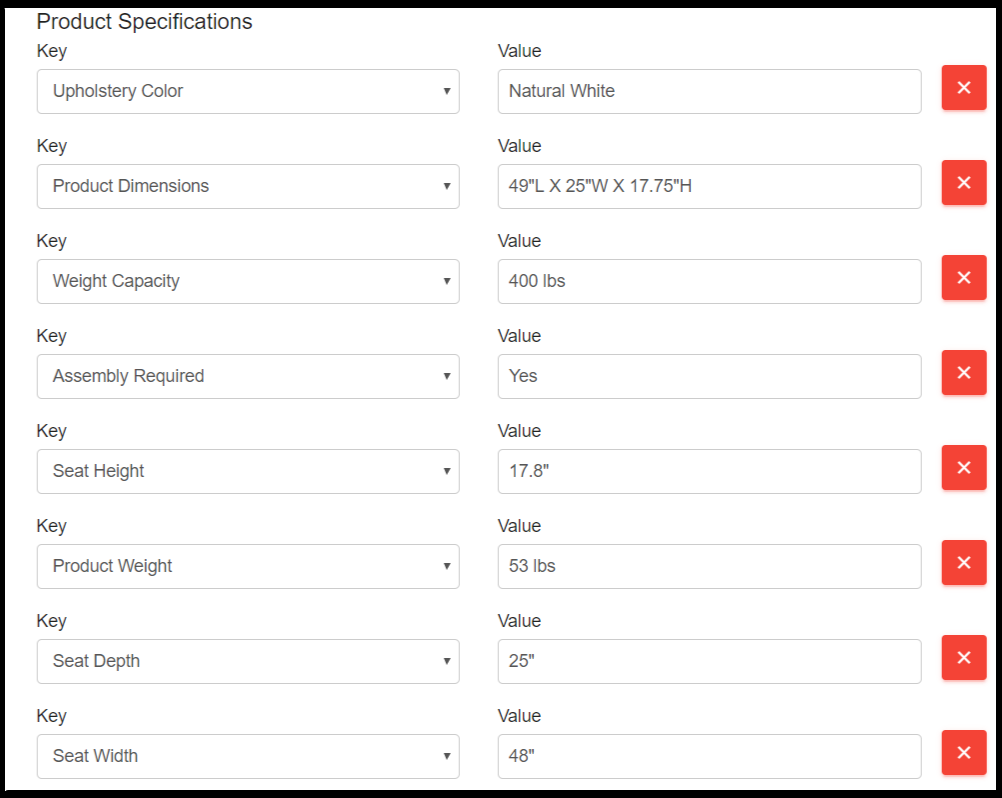Focus the 400 lbs value field
Screen dimensions: 1002x798
click(x=709, y=281)
